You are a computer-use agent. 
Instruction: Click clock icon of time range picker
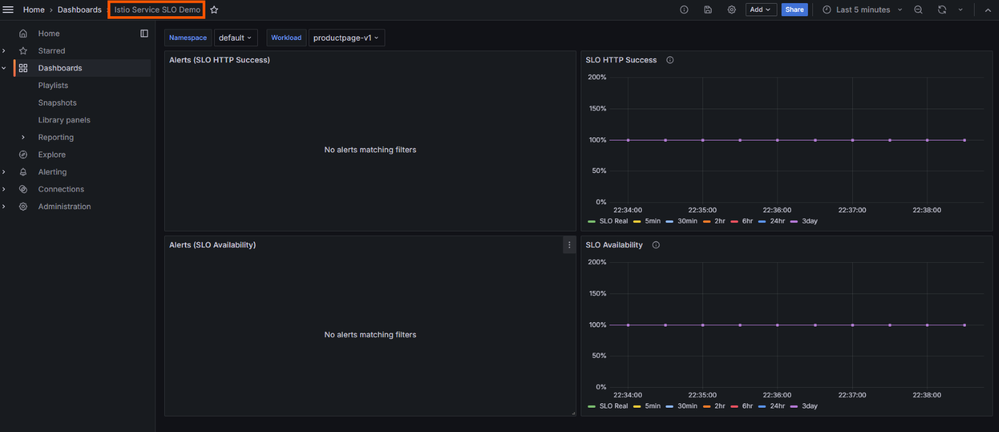[827, 10]
